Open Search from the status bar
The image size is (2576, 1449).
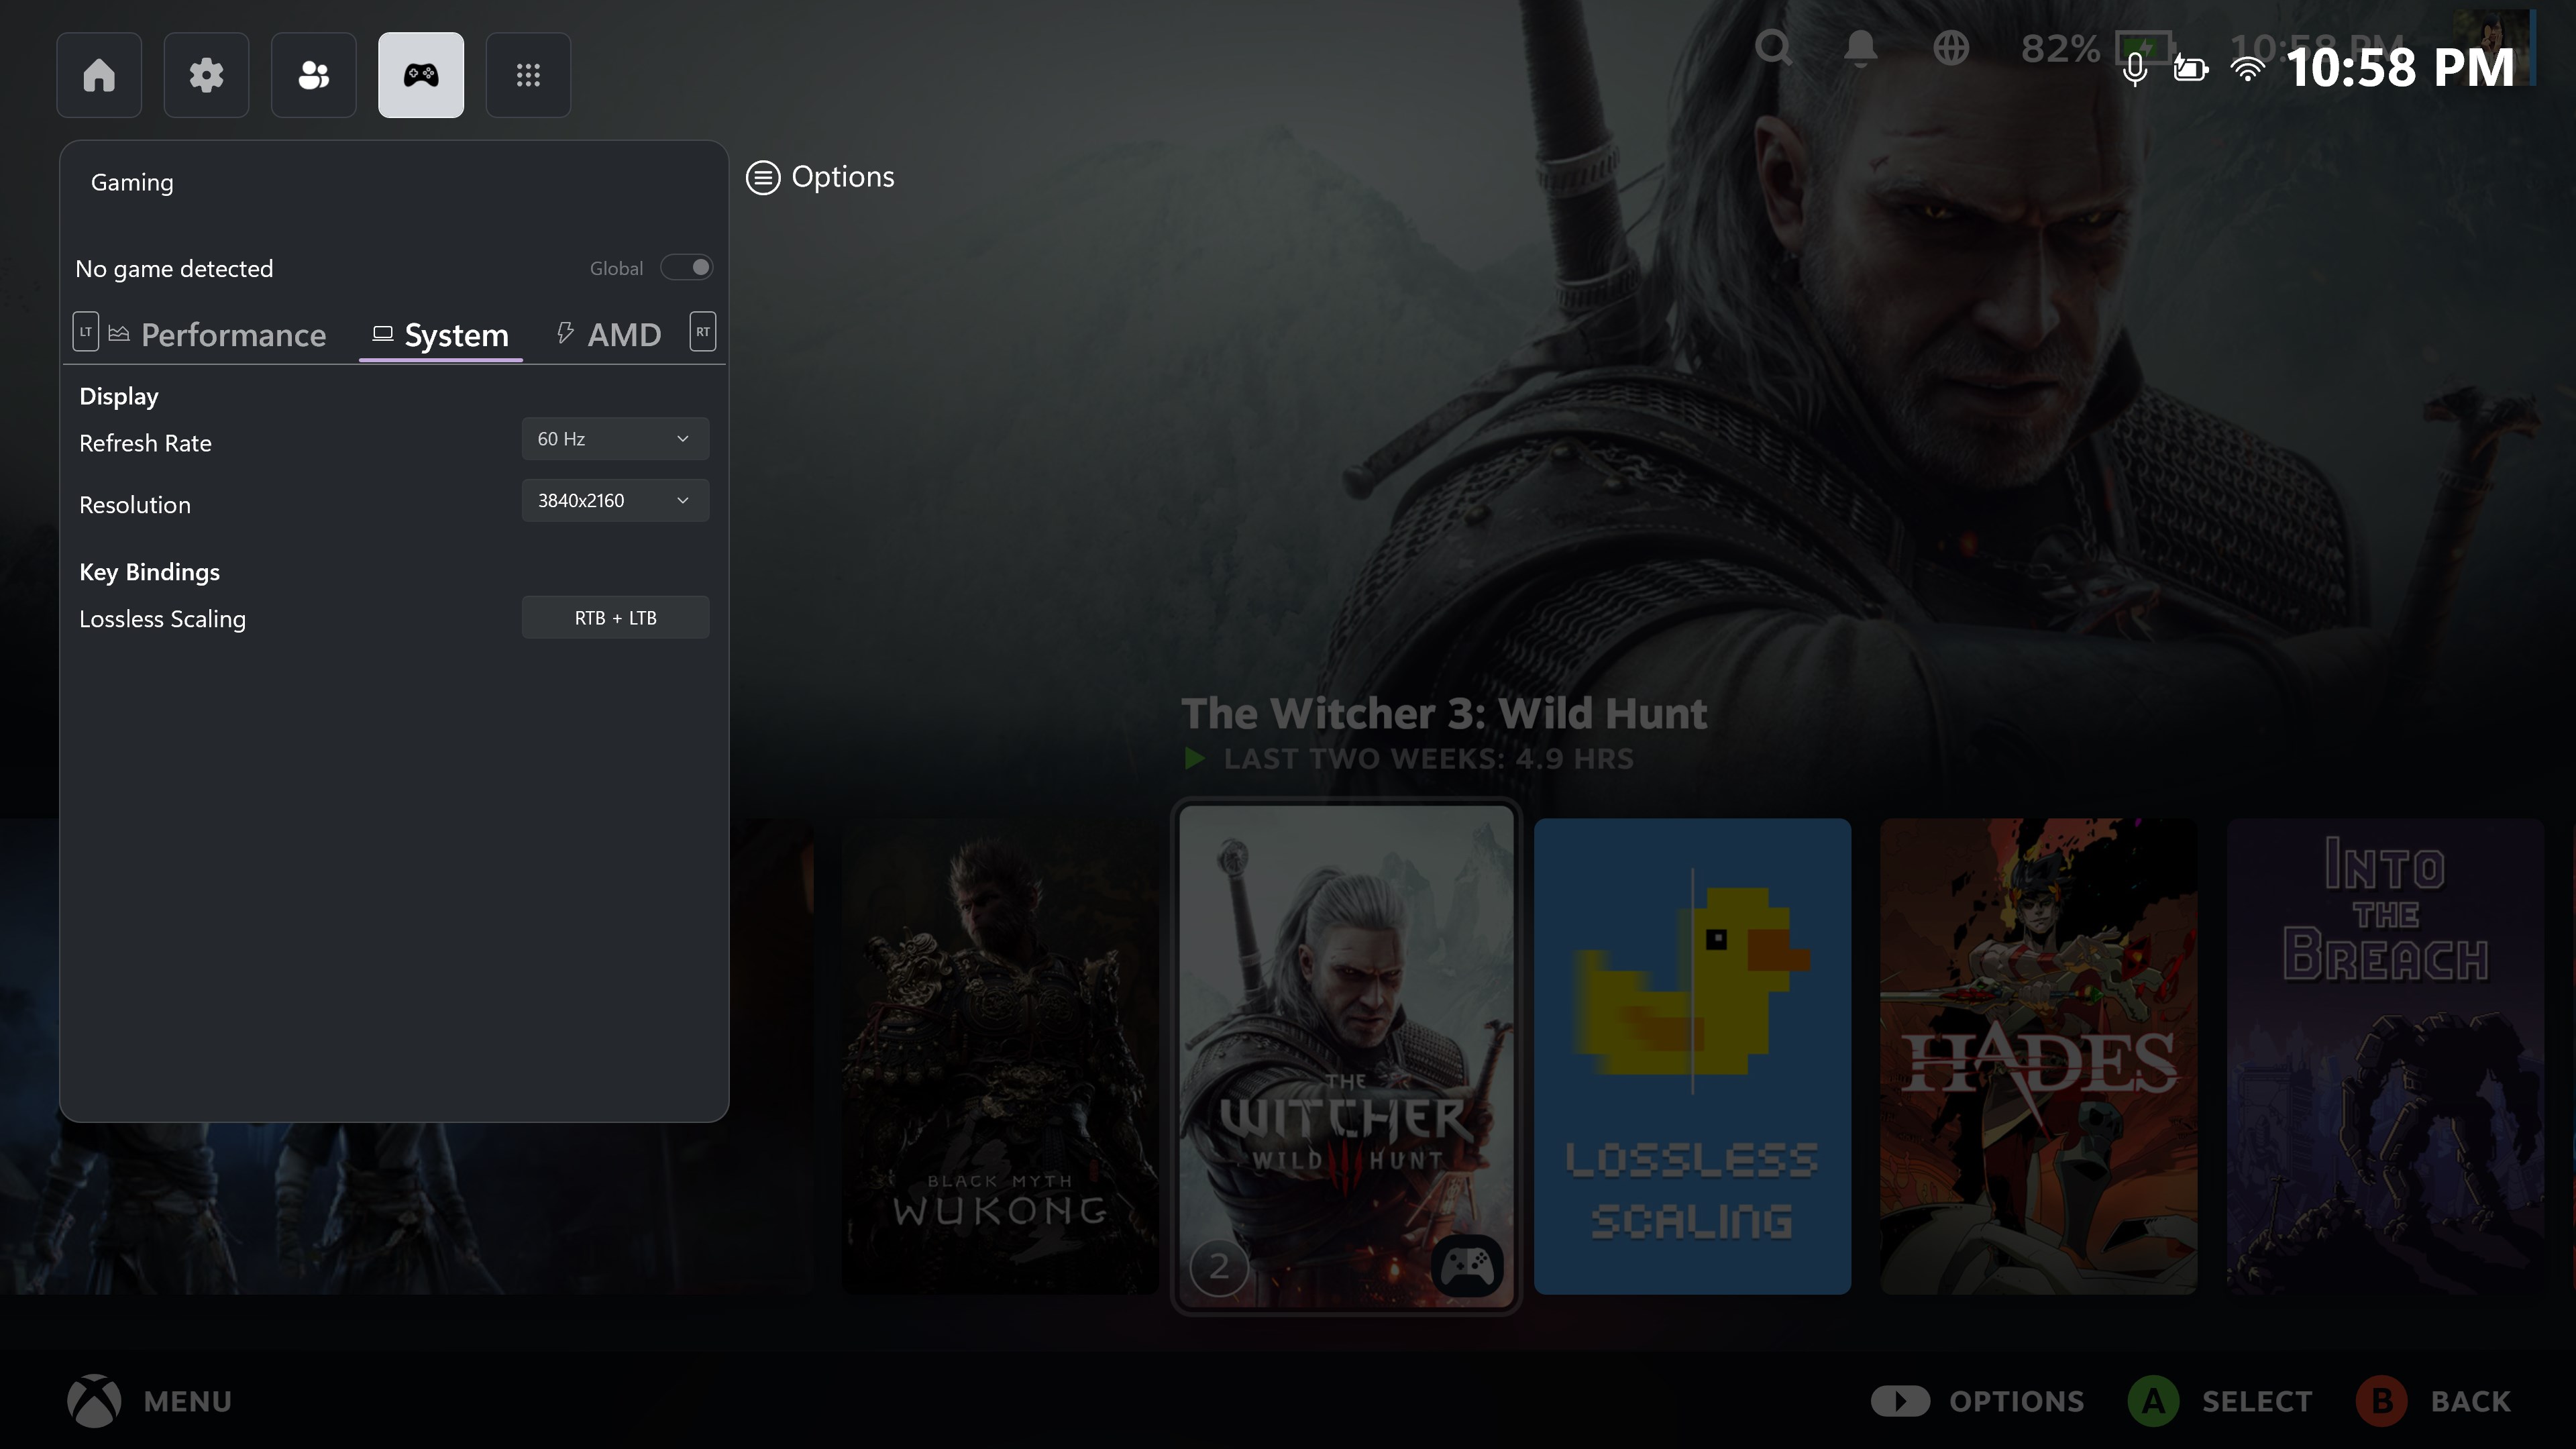pyautogui.click(x=1773, y=47)
